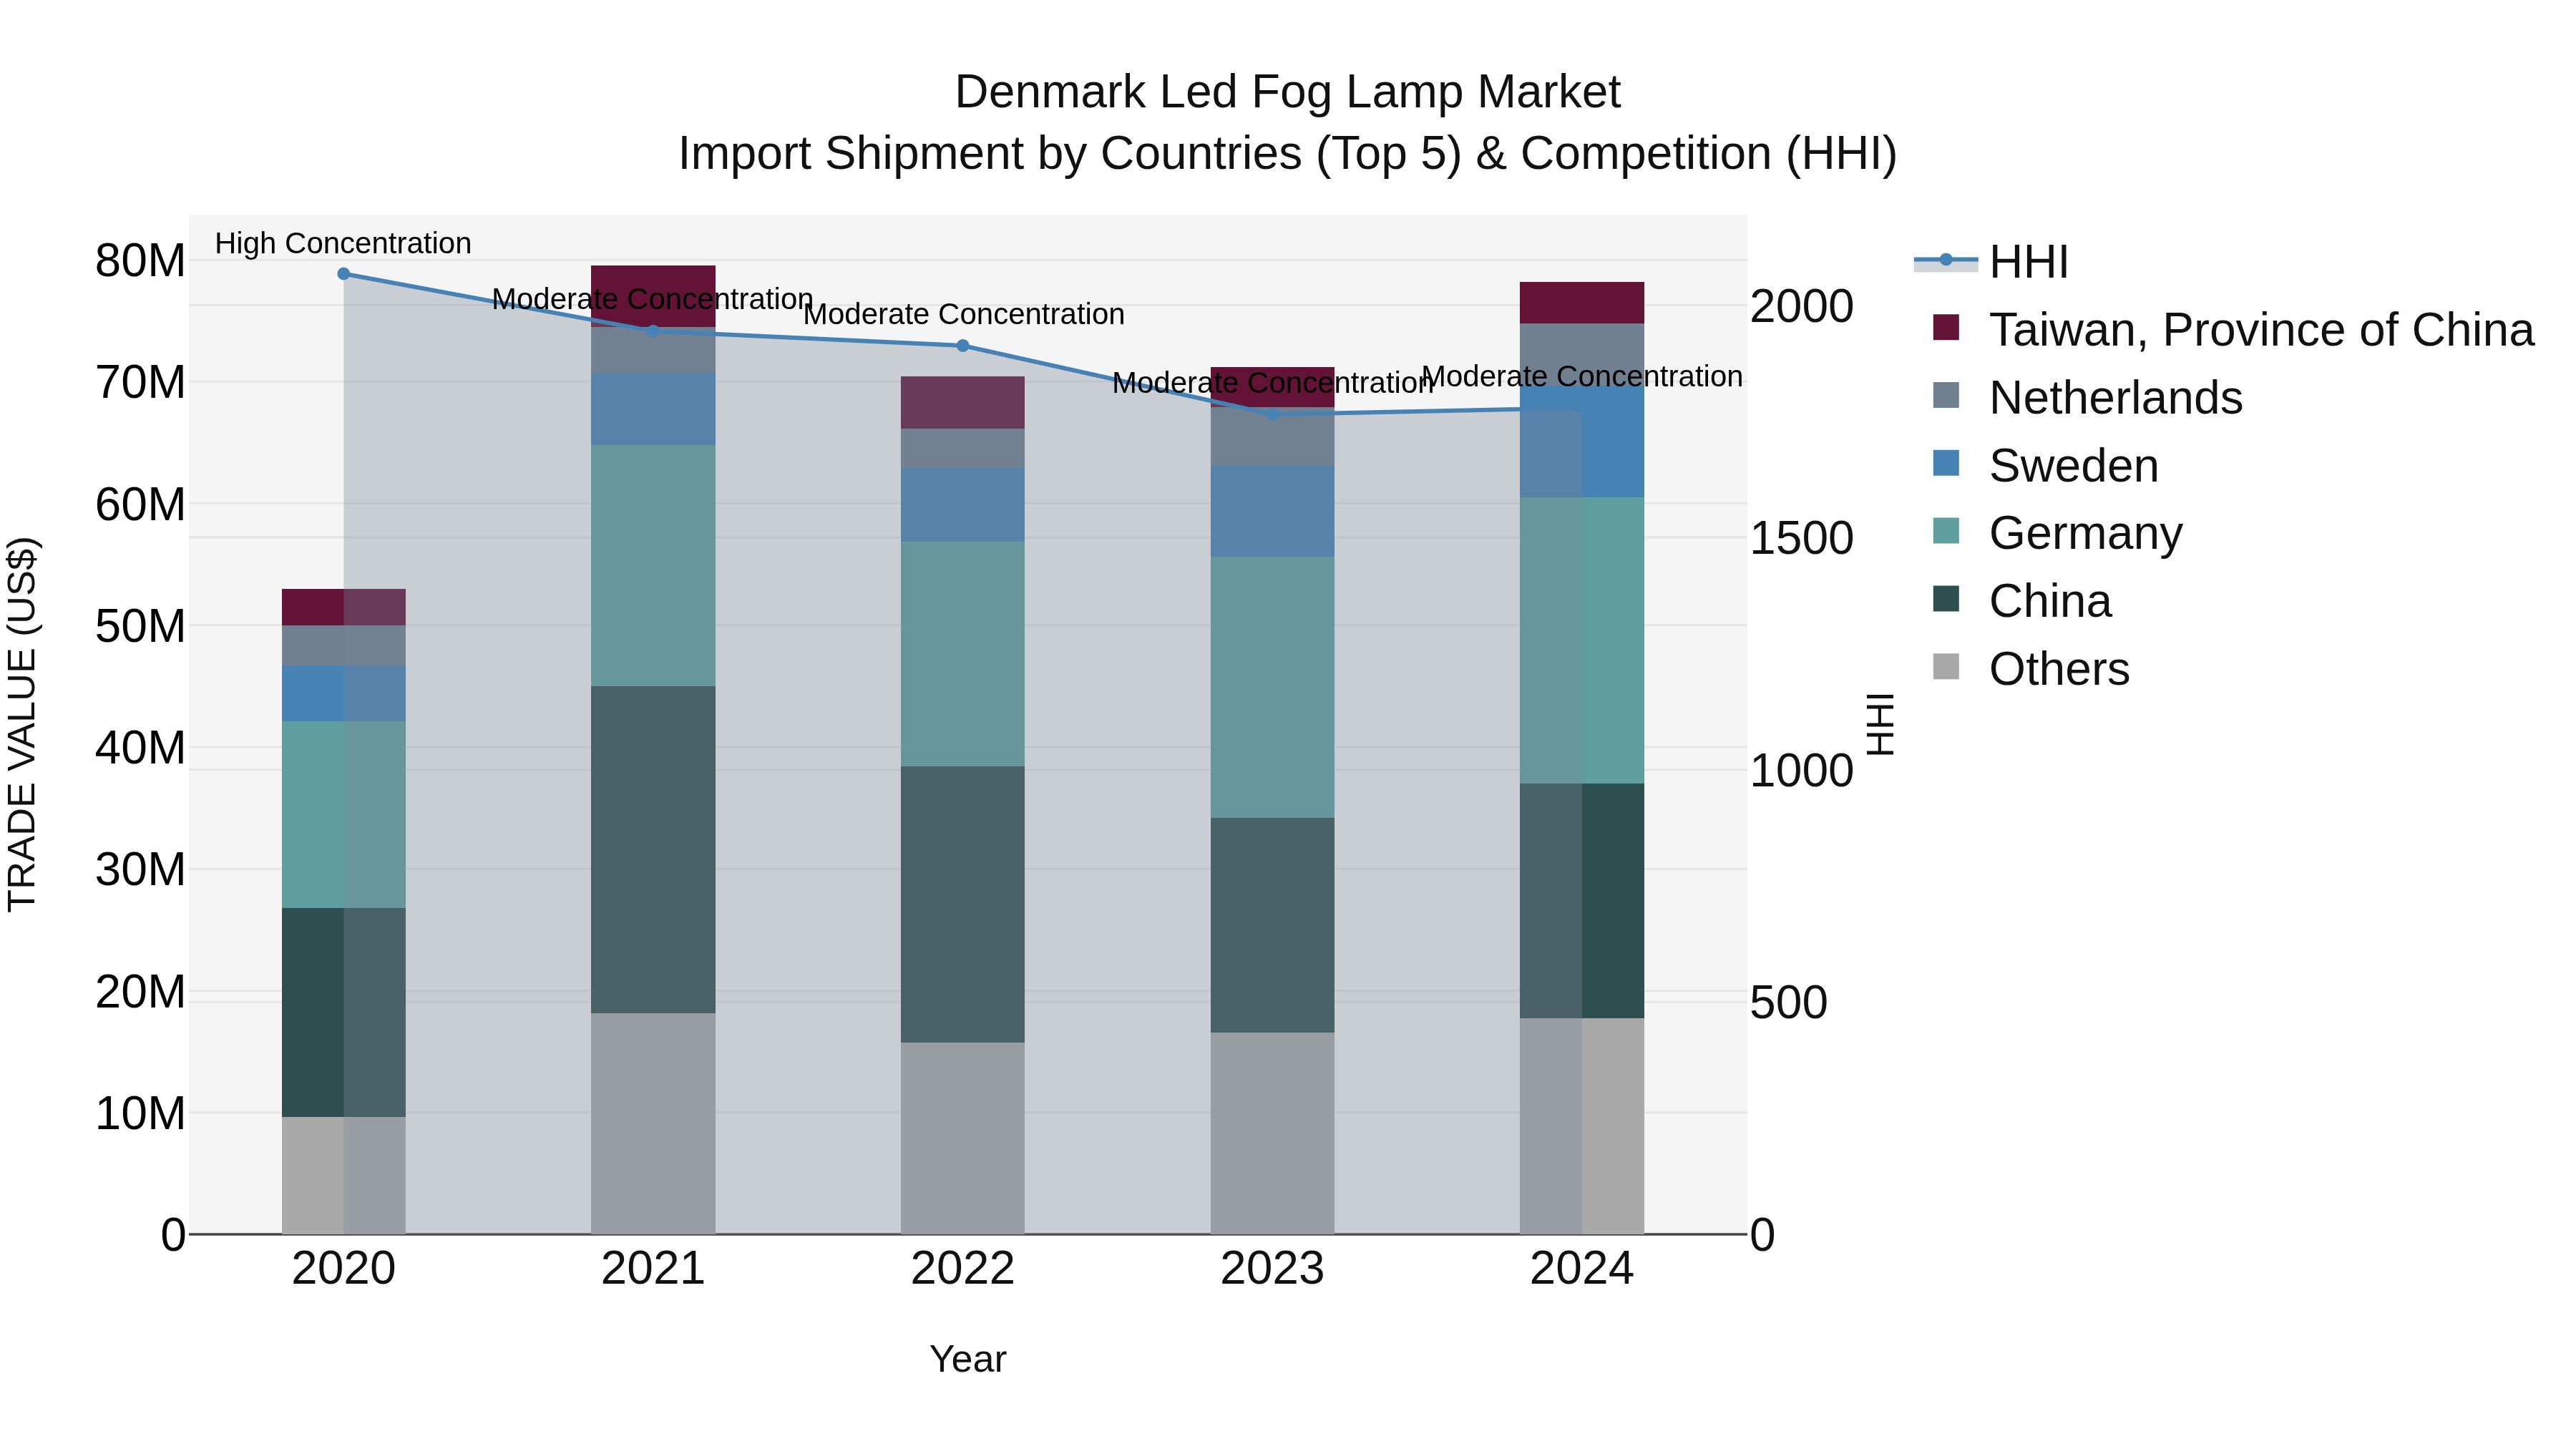
Task: Click the vertical 'HHI' right axis title
Action: (x=1881, y=724)
